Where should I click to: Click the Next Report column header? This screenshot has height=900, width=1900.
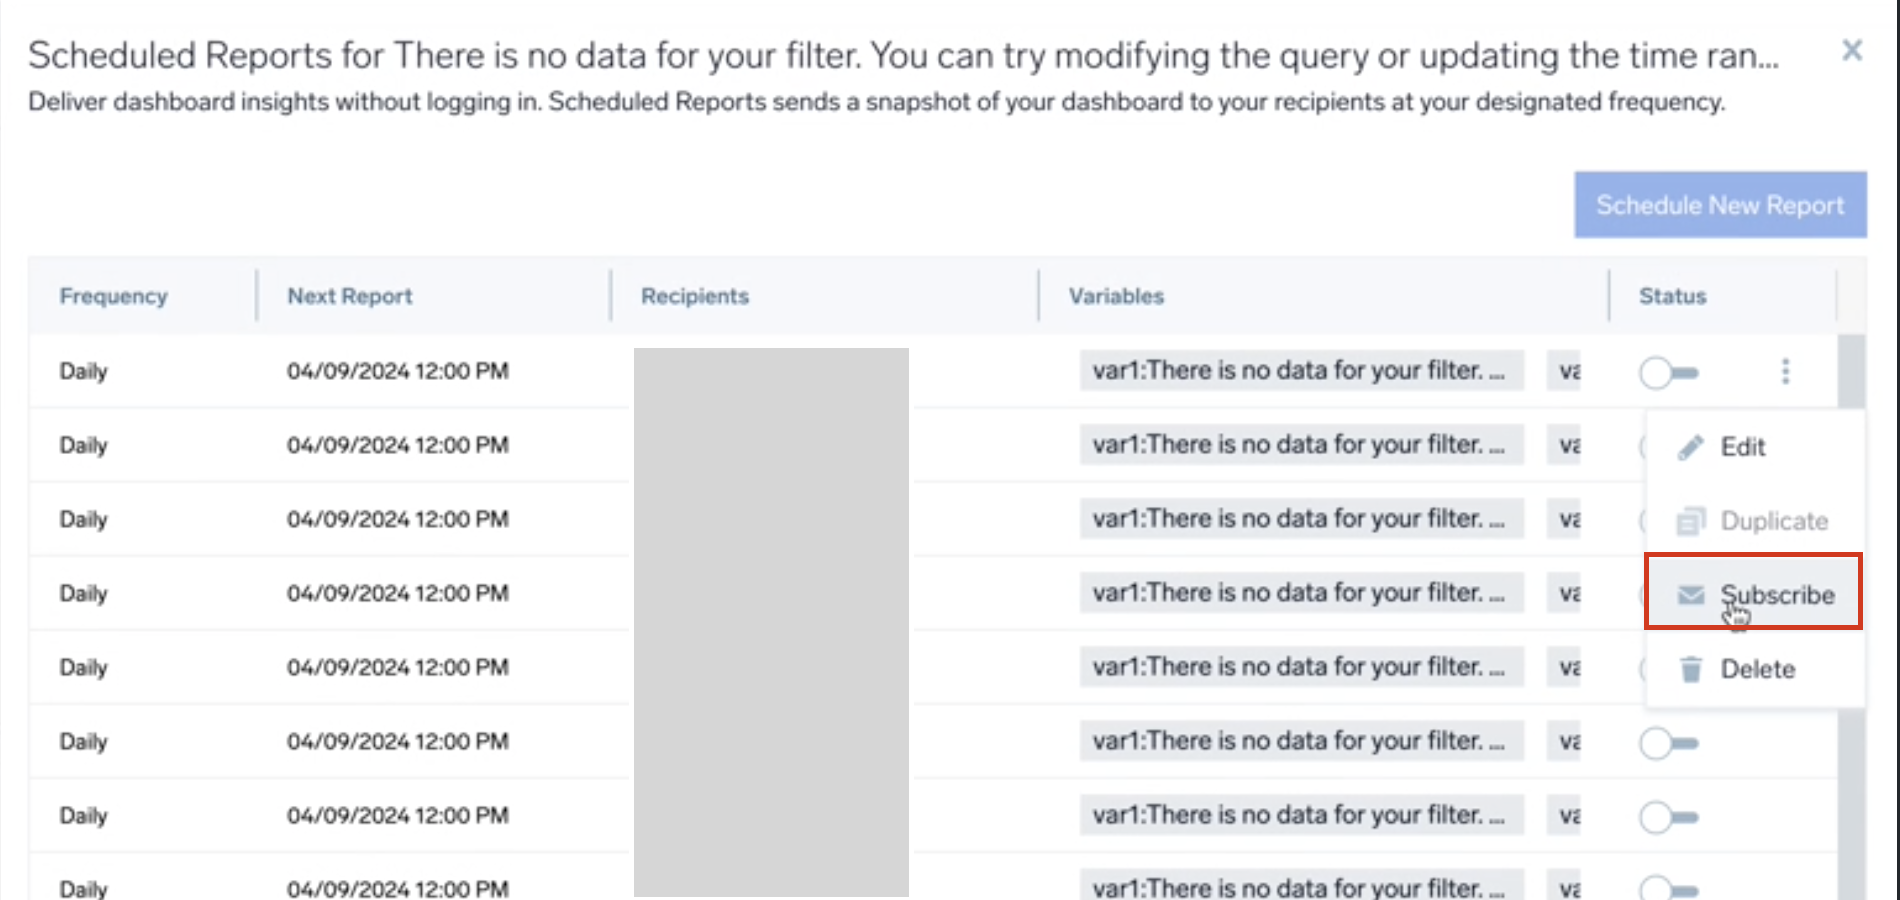[x=349, y=296]
